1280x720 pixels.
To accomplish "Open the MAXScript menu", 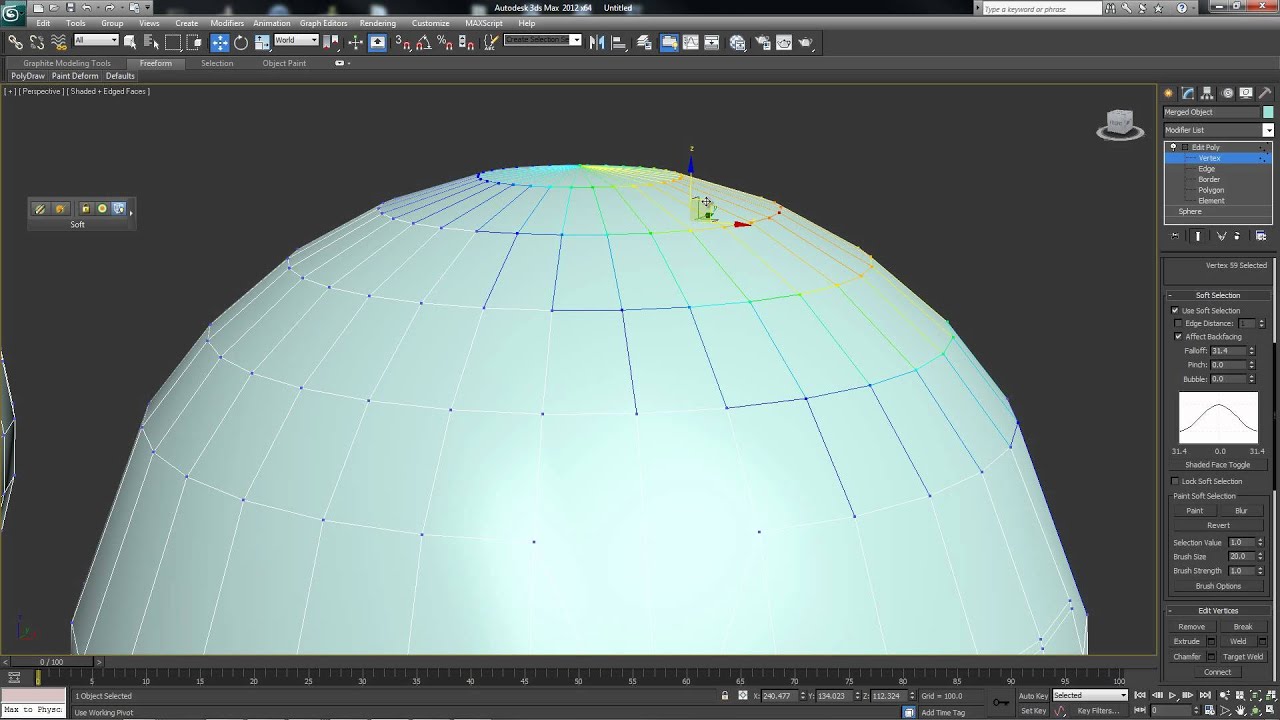I will click(x=484, y=23).
